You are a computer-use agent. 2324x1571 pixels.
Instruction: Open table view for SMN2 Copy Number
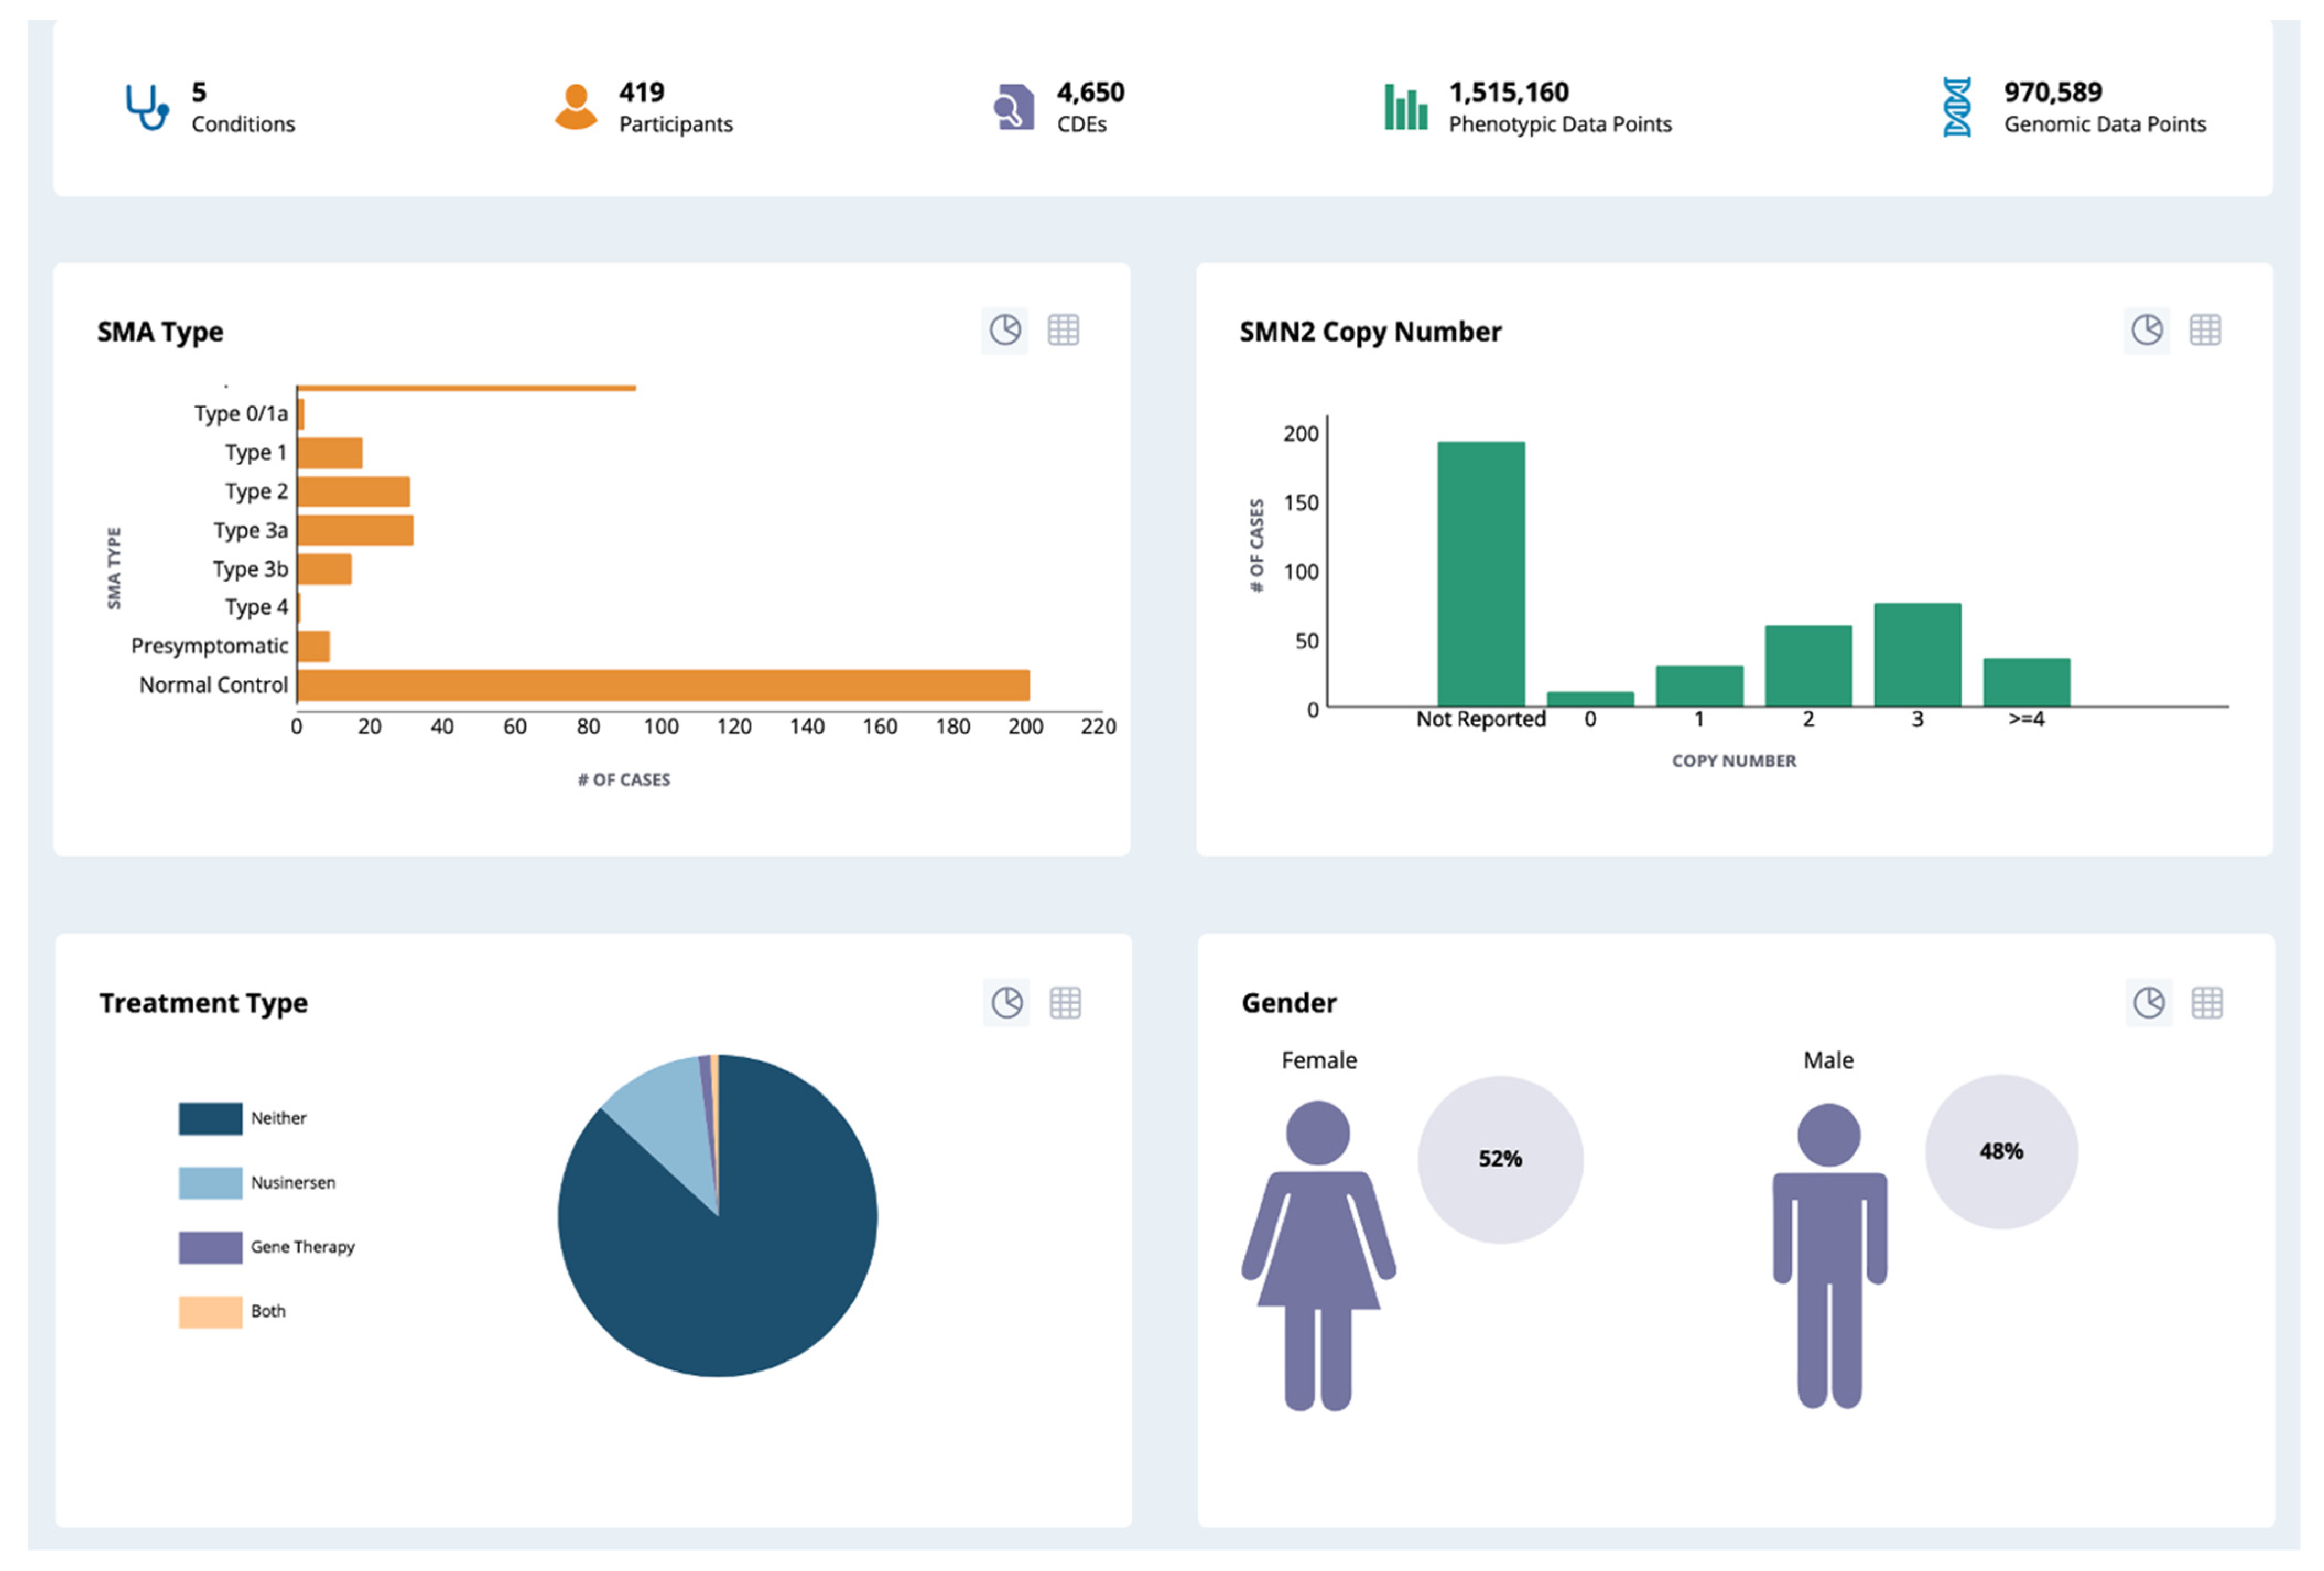(x=2205, y=330)
